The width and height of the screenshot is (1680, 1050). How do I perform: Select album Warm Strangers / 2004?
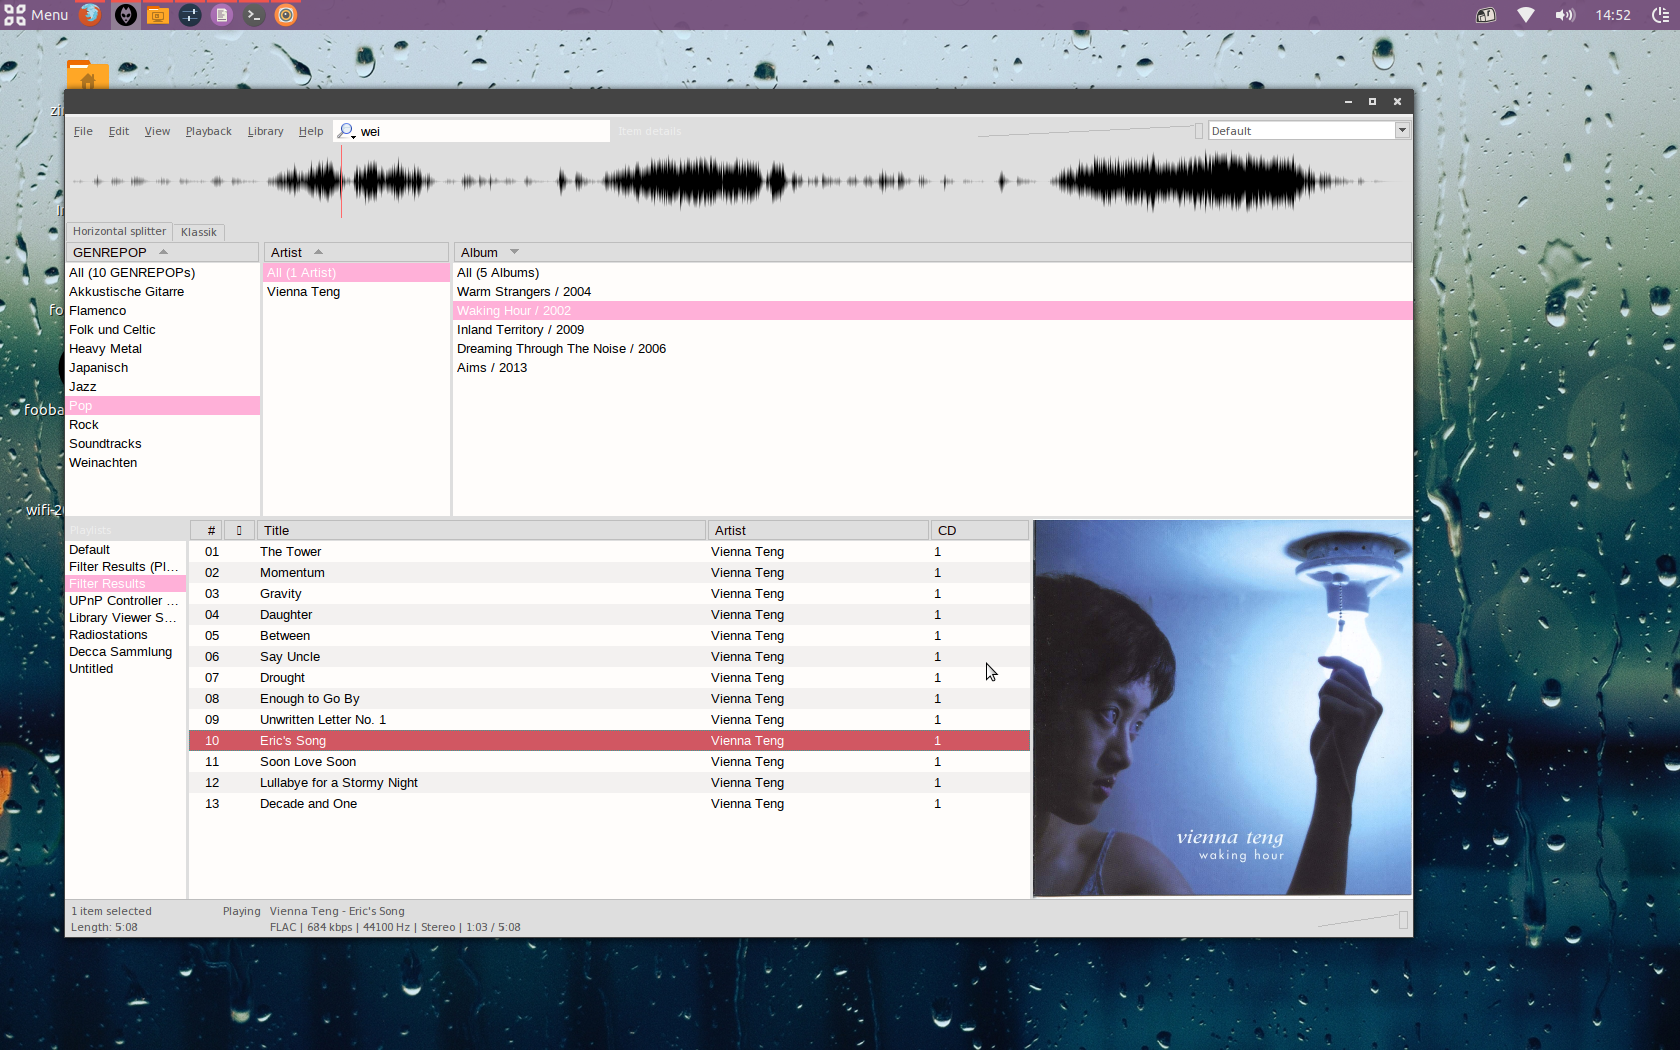click(x=932, y=292)
